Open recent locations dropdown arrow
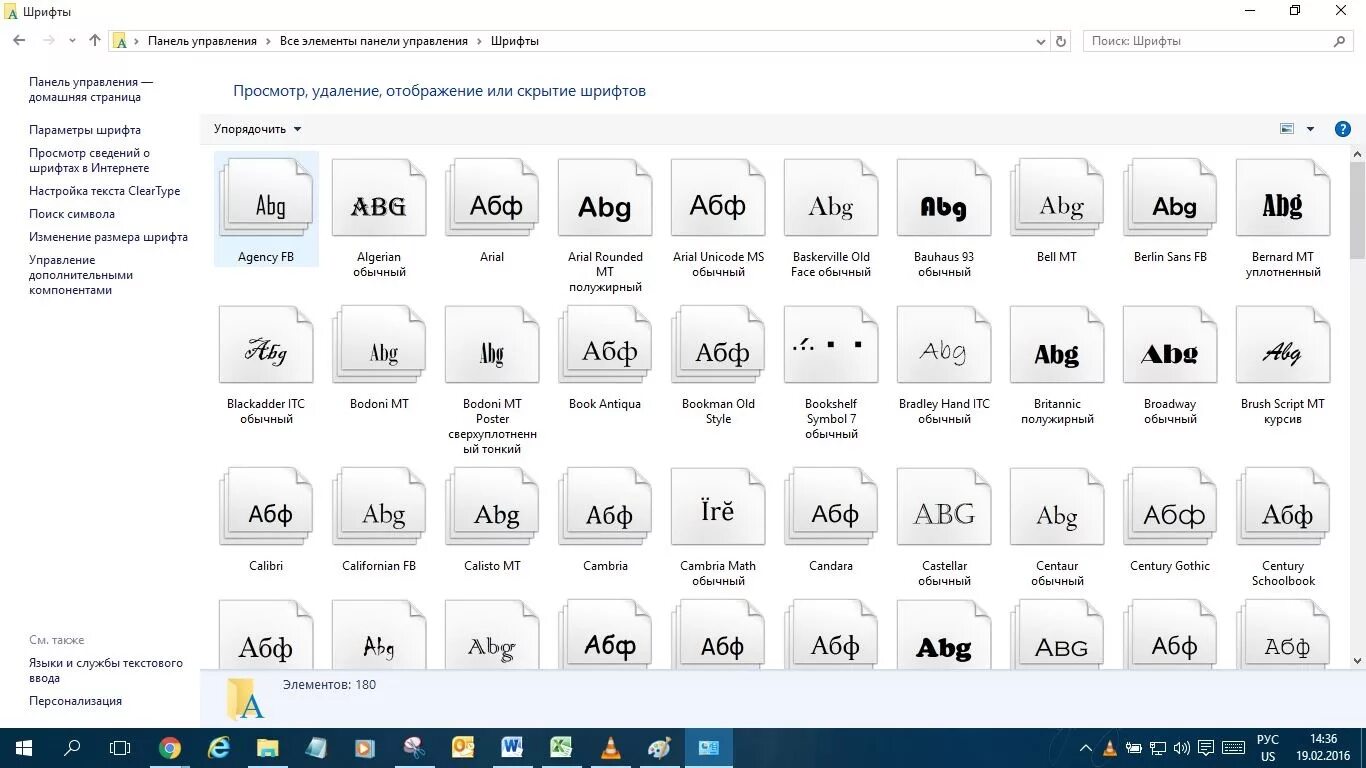 pos(72,41)
